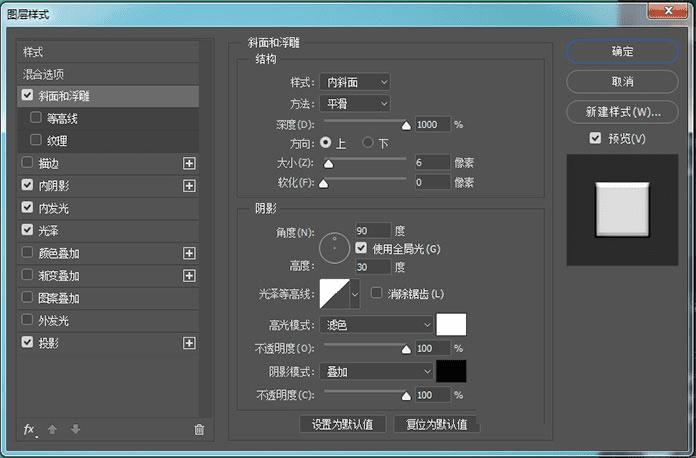Click the 新建样式(W)... button
Image resolution: width=696 pixels, height=458 pixels.
[x=622, y=112]
